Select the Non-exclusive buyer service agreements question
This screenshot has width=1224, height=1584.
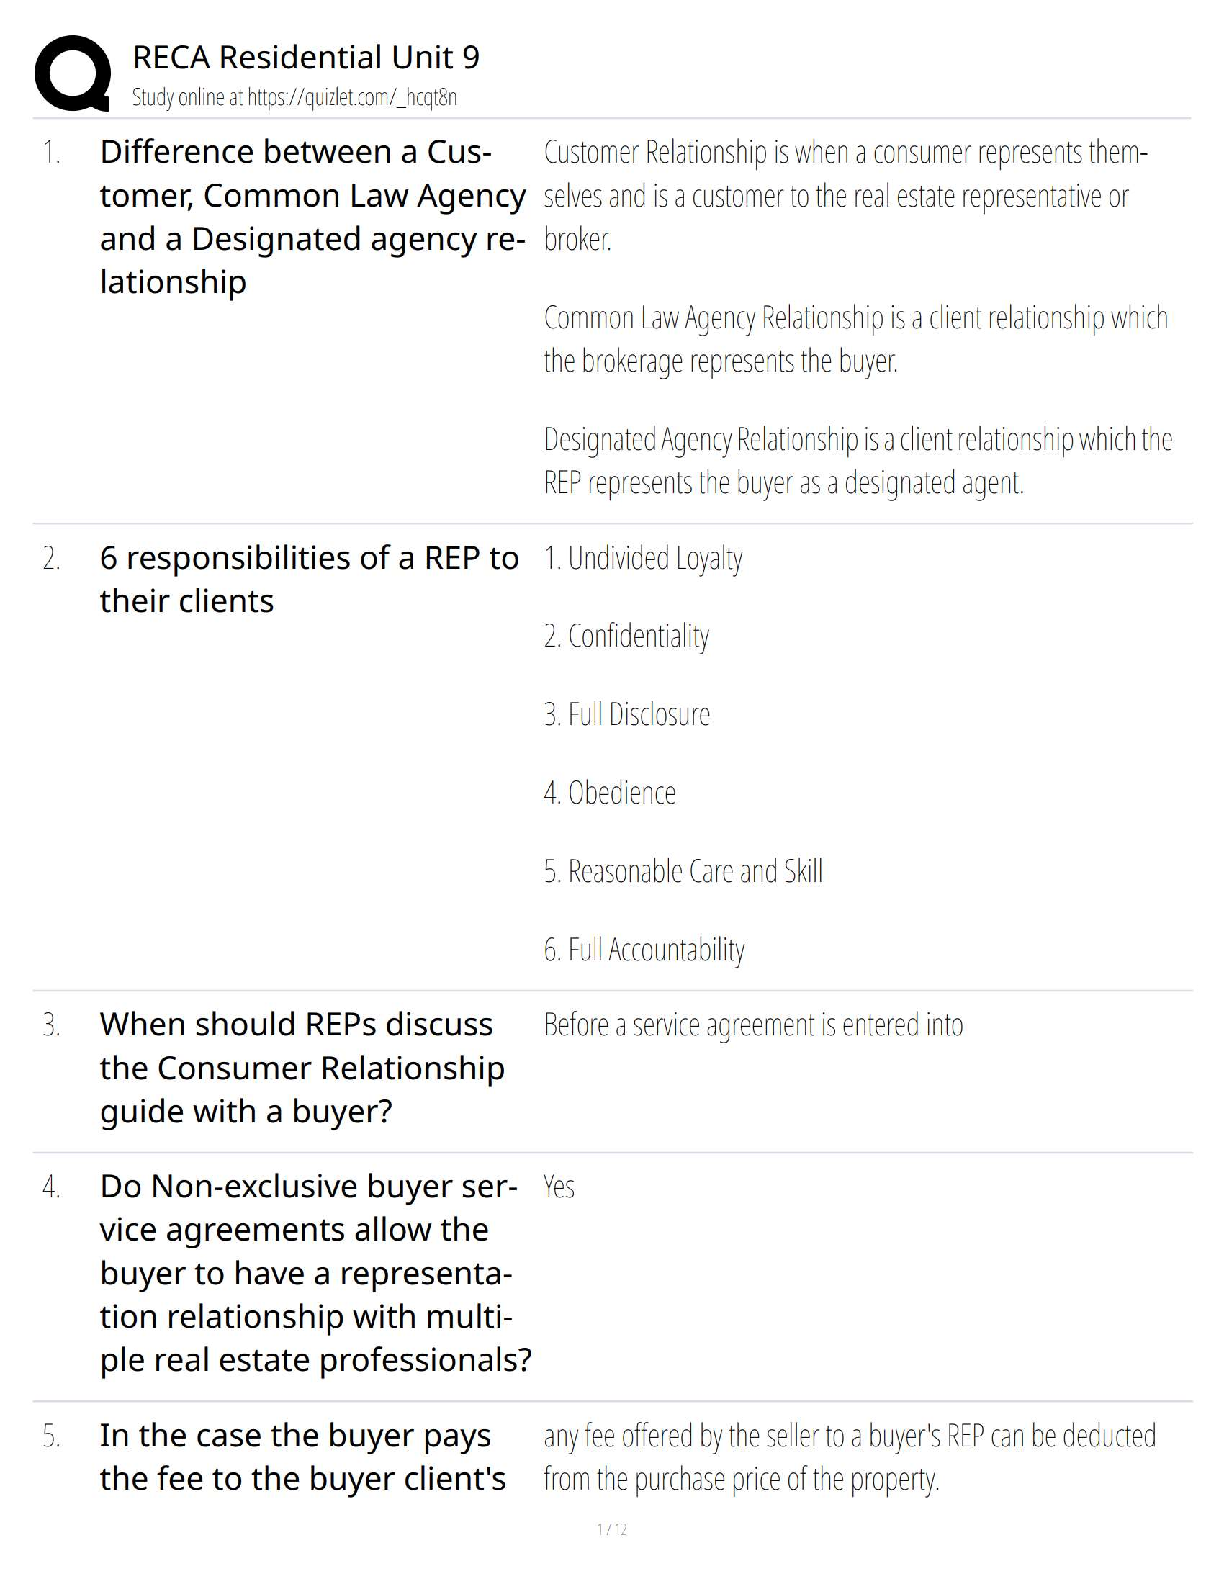(x=314, y=1272)
